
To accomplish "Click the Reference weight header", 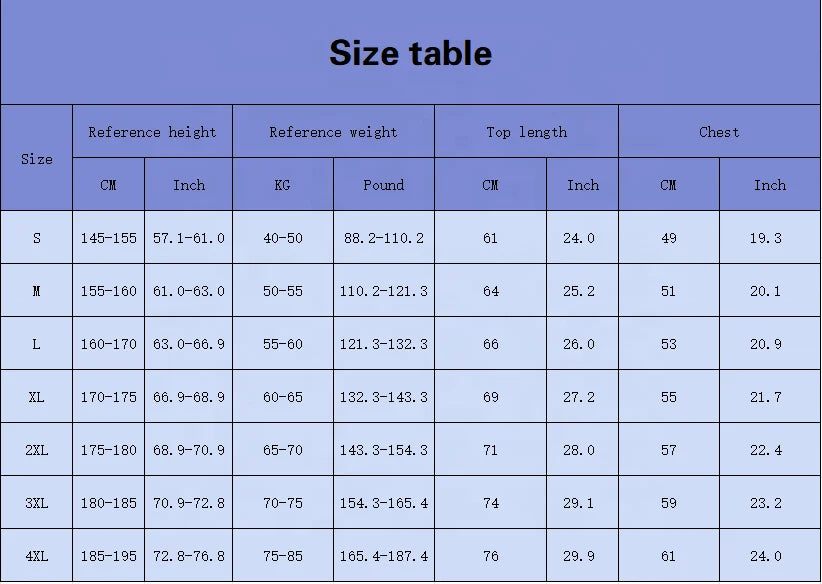I will coord(333,132).
